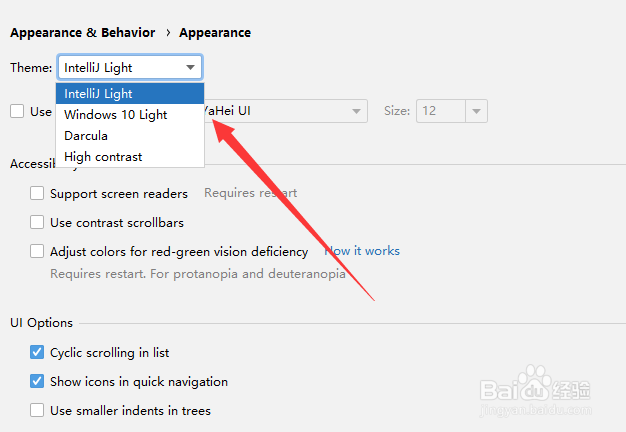
Task: Enable Use custom font checkbox
Action: [x=17, y=111]
